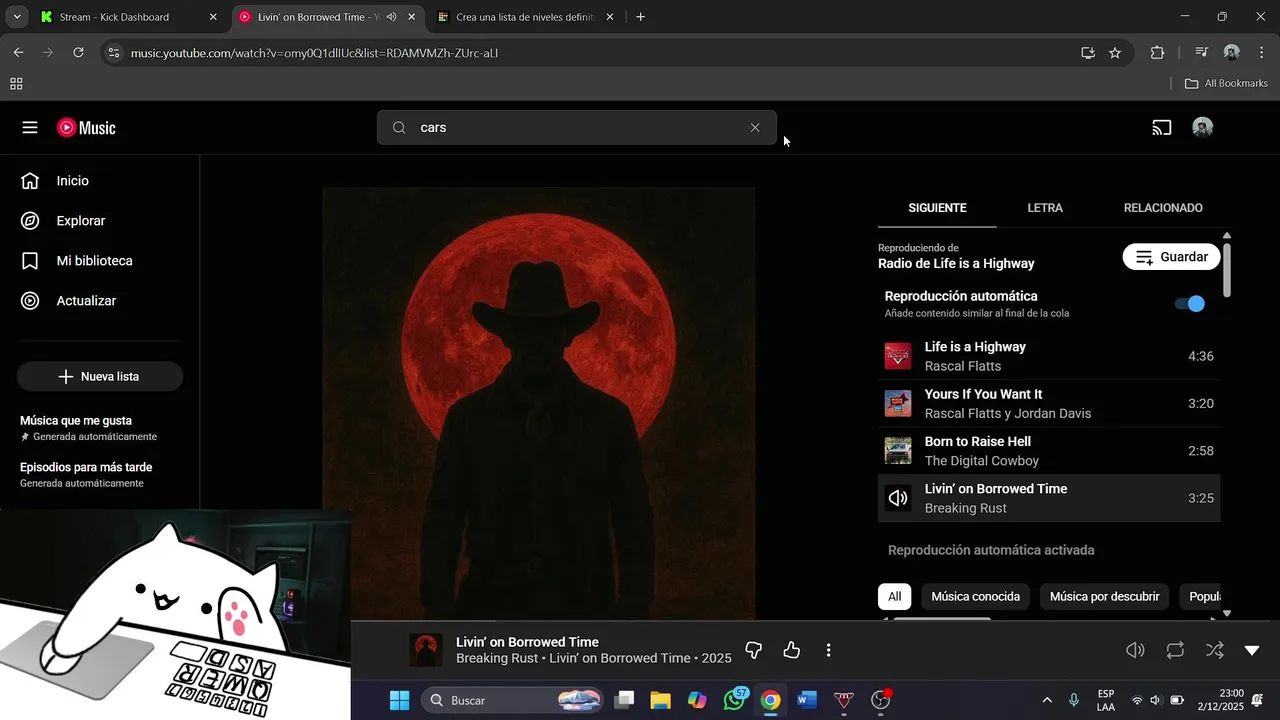Click the Guardar queue button
This screenshot has height=720, width=1280.
(1172, 257)
